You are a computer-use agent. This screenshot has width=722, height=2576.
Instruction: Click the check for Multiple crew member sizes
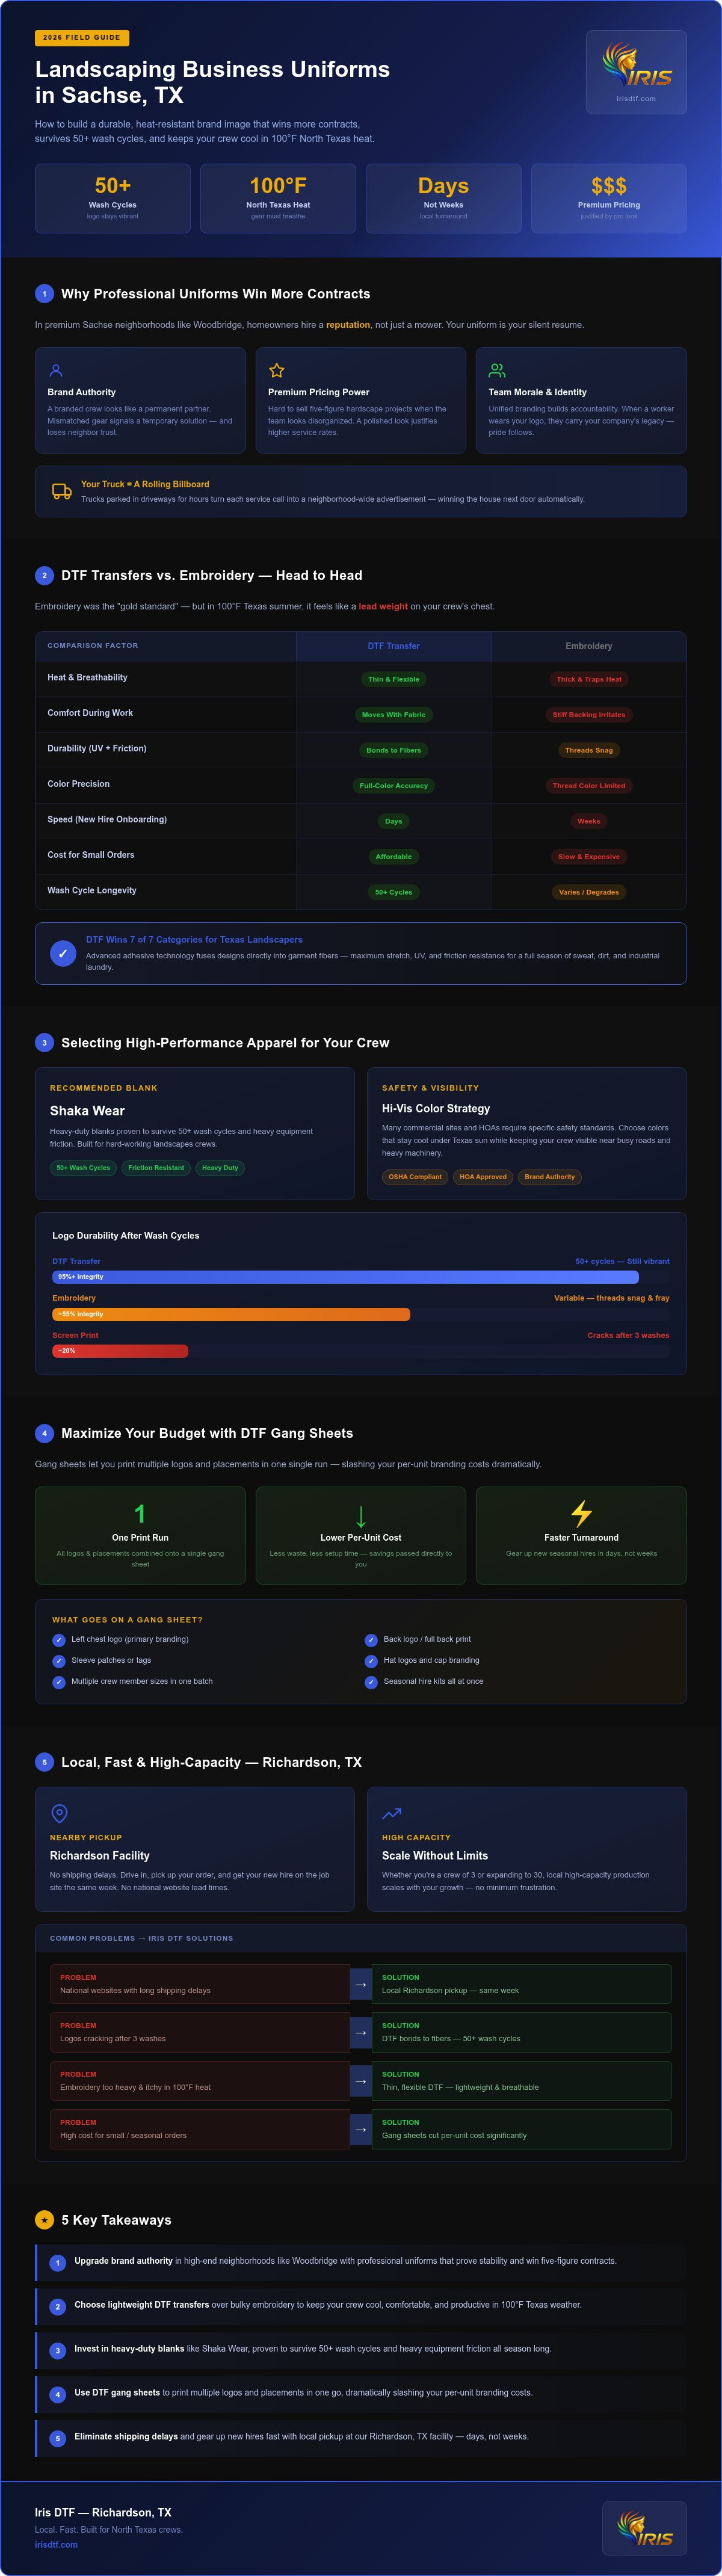coord(59,1682)
